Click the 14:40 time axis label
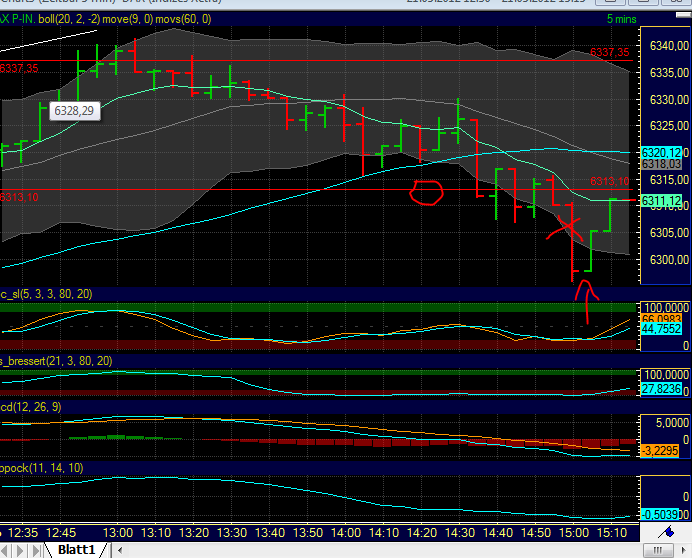Viewport: 692px width, 558px height. [x=497, y=533]
